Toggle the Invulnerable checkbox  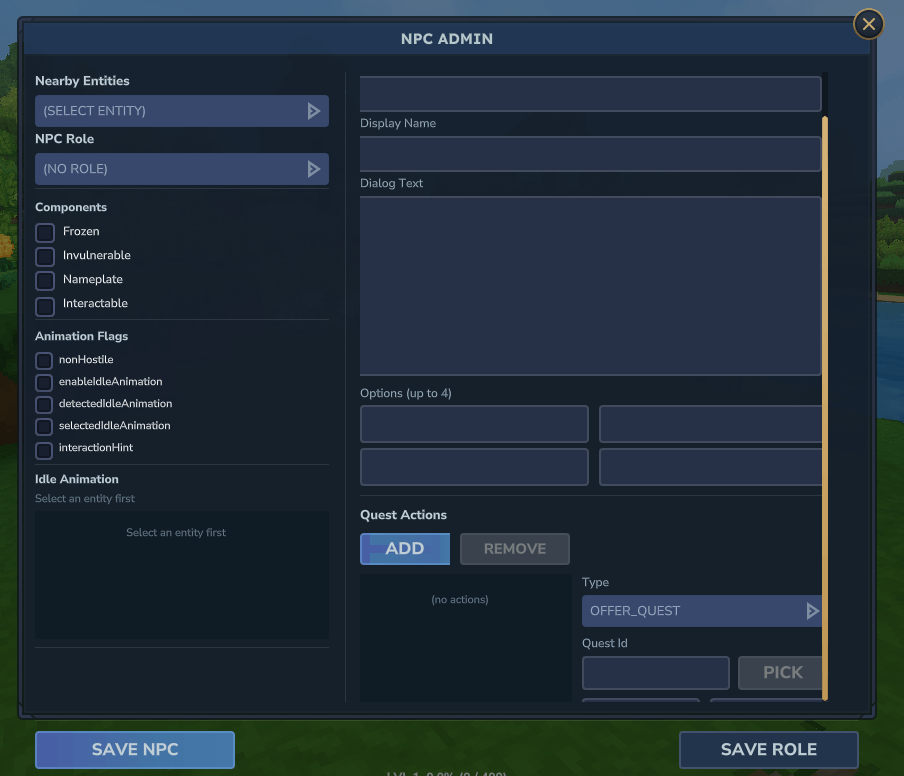(45, 257)
